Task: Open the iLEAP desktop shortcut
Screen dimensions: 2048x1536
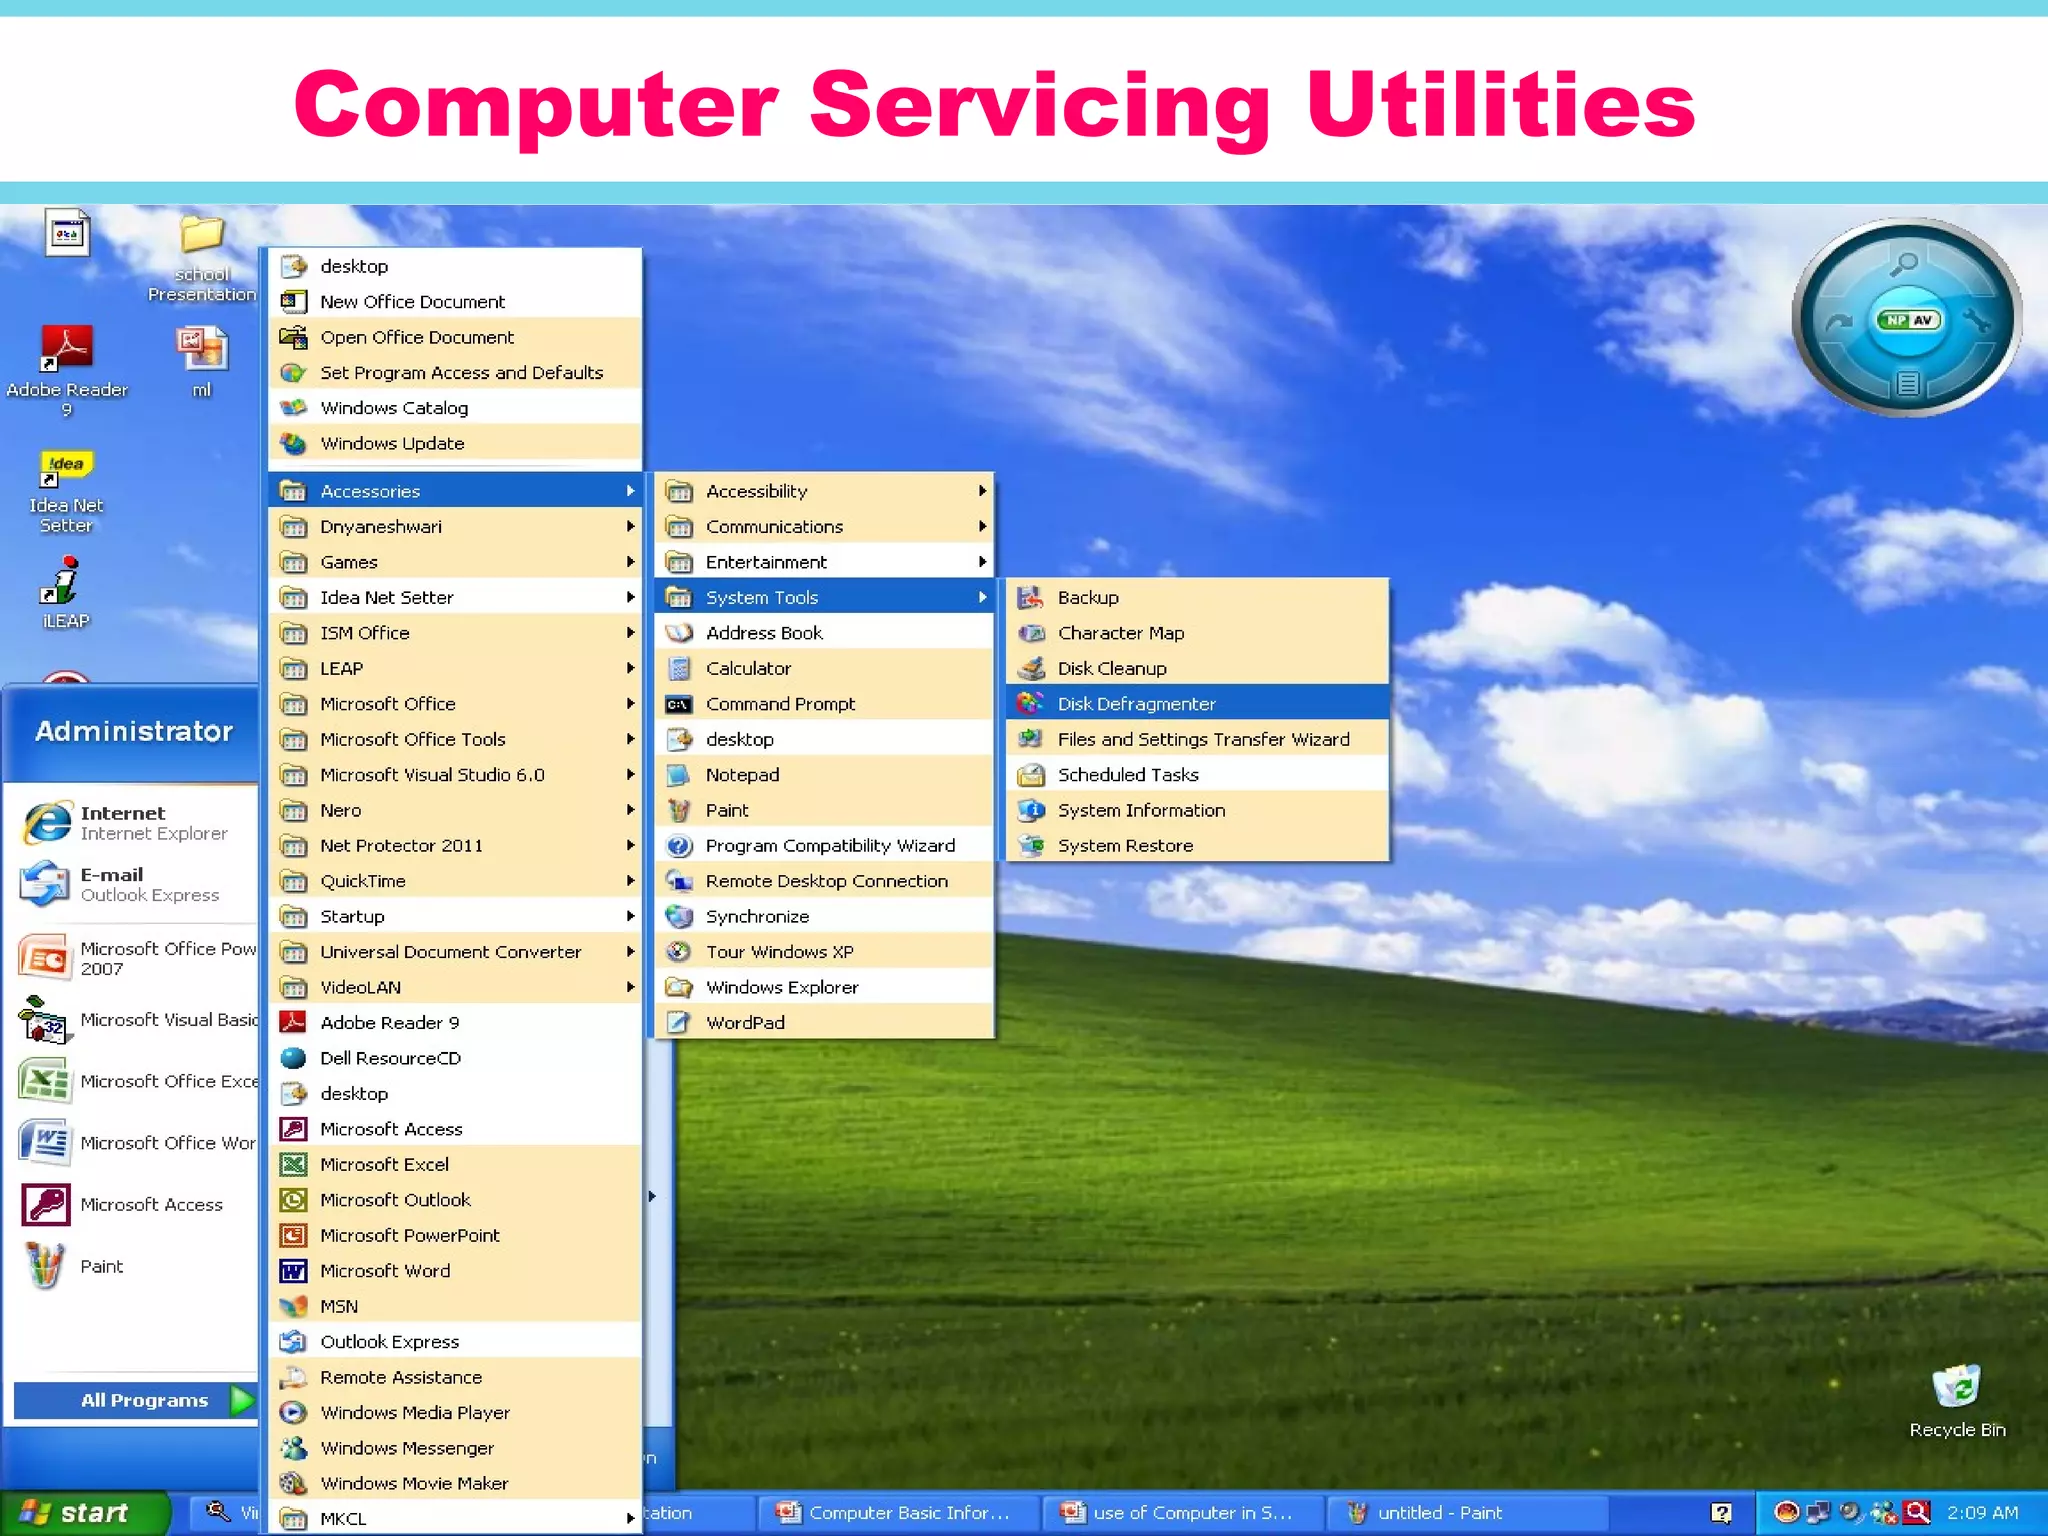Action: (66, 594)
